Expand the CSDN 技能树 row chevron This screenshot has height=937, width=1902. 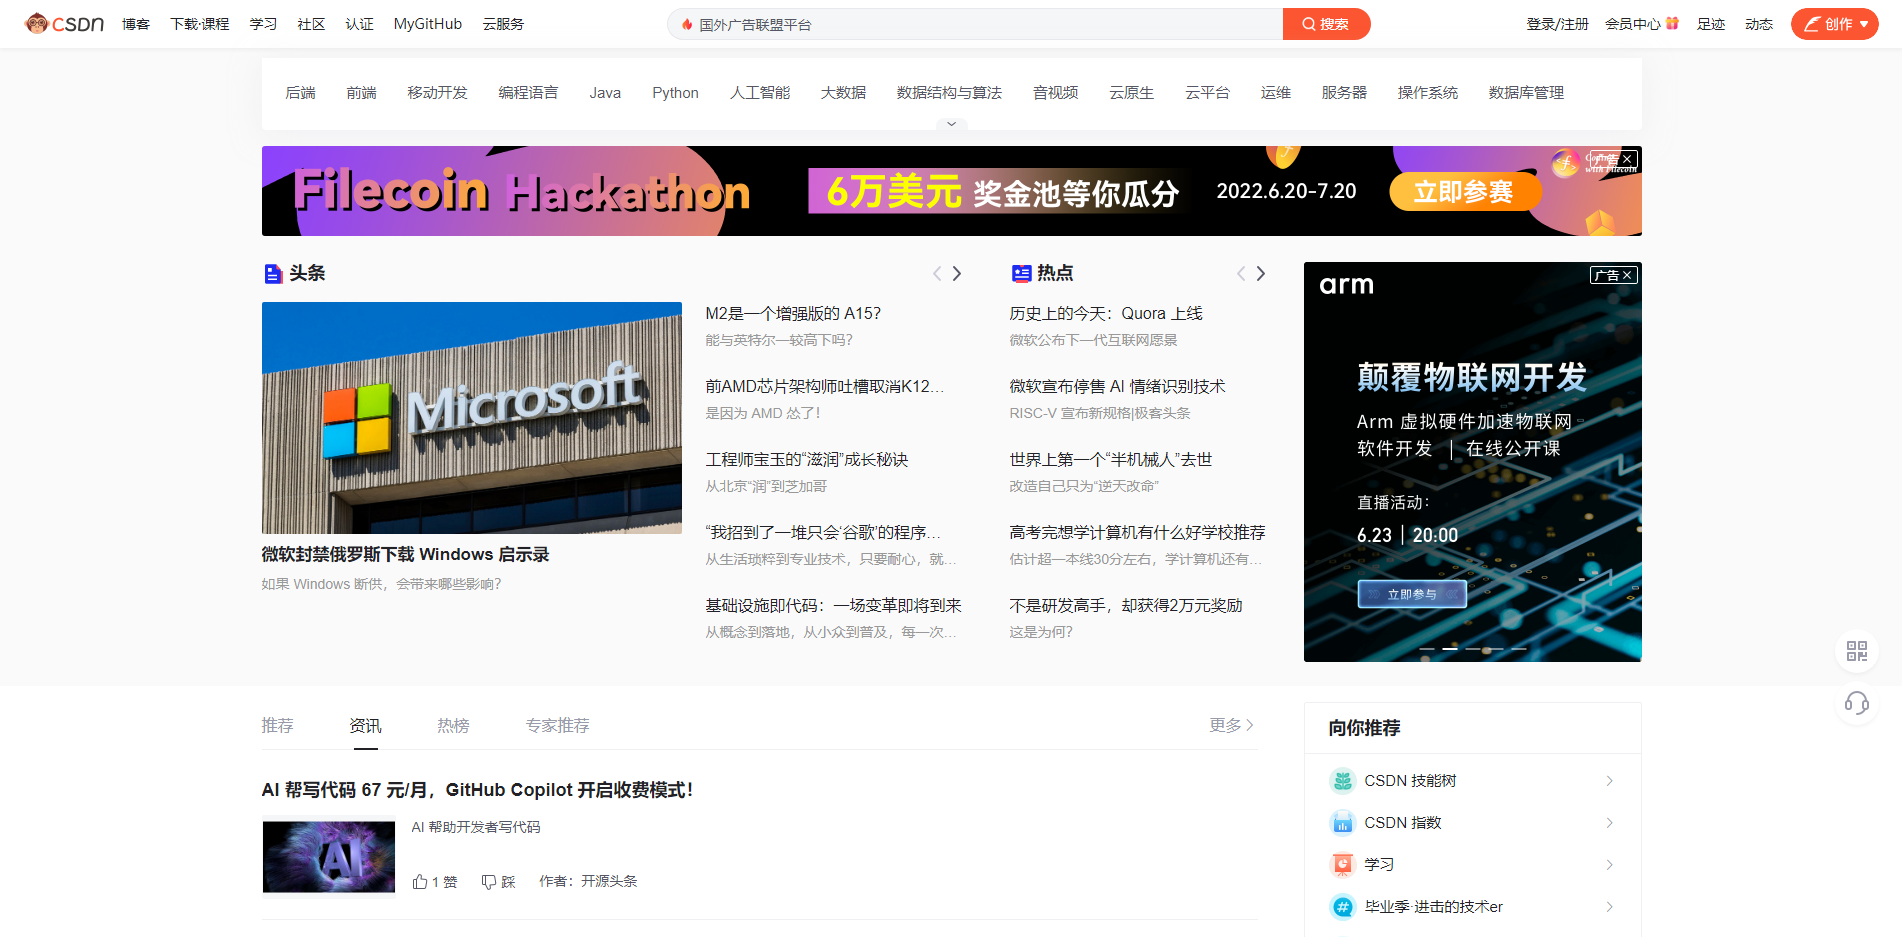pyautogui.click(x=1609, y=780)
